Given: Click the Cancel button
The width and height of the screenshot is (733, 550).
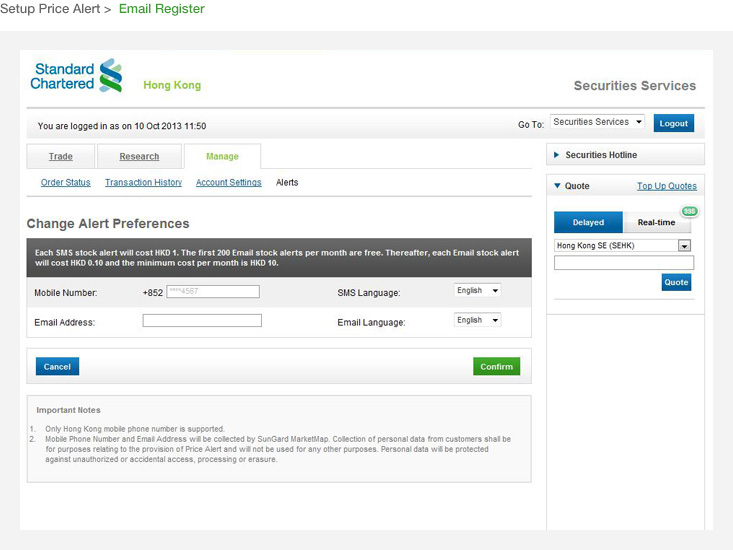Looking at the screenshot, I should click(57, 366).
